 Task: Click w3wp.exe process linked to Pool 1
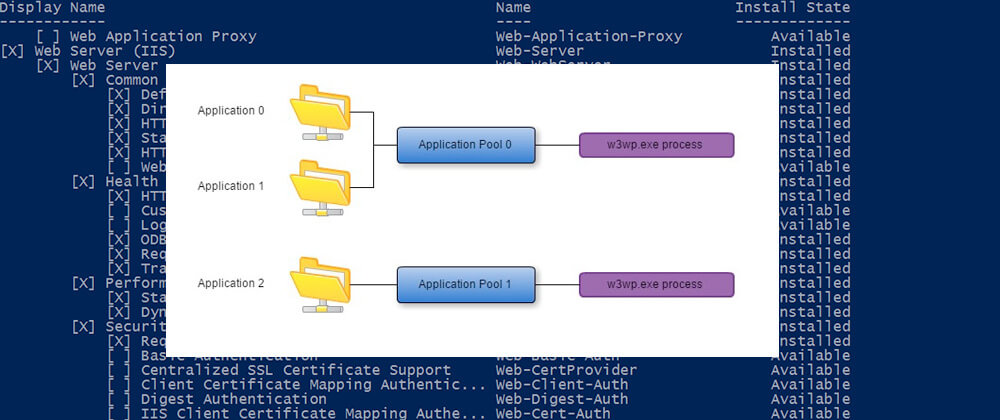(656, 284)
